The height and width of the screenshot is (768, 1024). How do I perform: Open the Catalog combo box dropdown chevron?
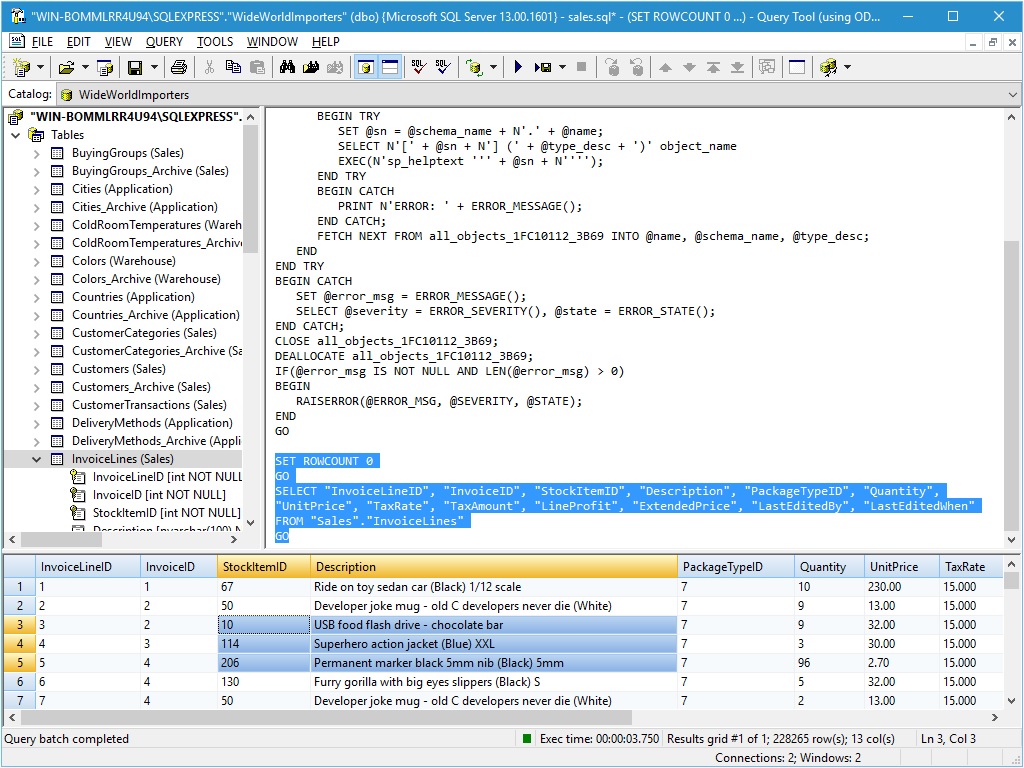(x=1011, y=95)
